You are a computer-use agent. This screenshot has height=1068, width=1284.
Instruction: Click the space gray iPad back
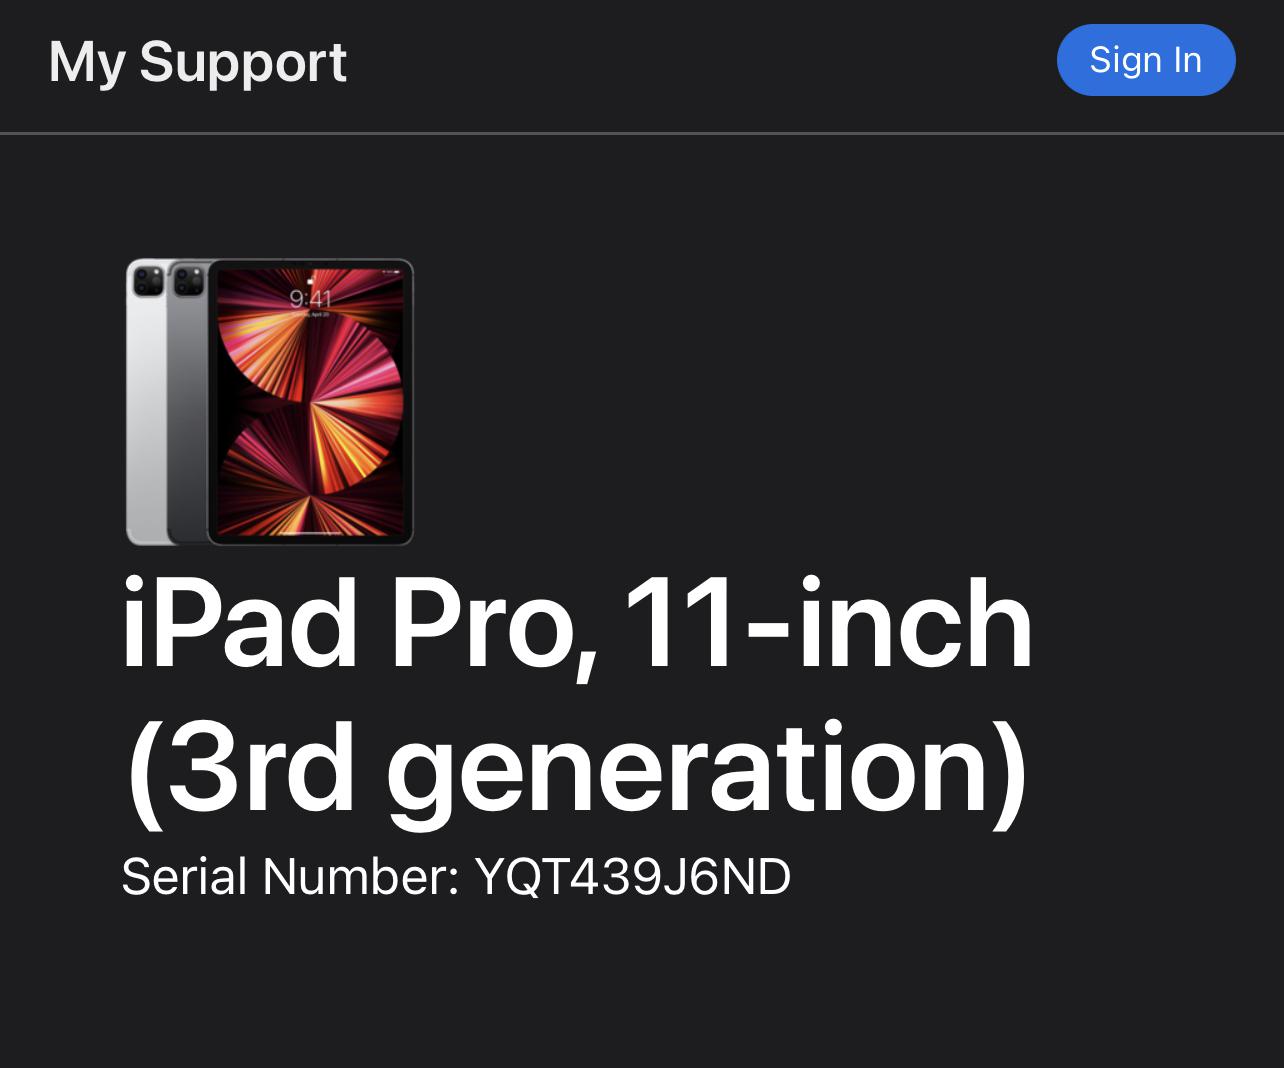[x=187, y=402]
